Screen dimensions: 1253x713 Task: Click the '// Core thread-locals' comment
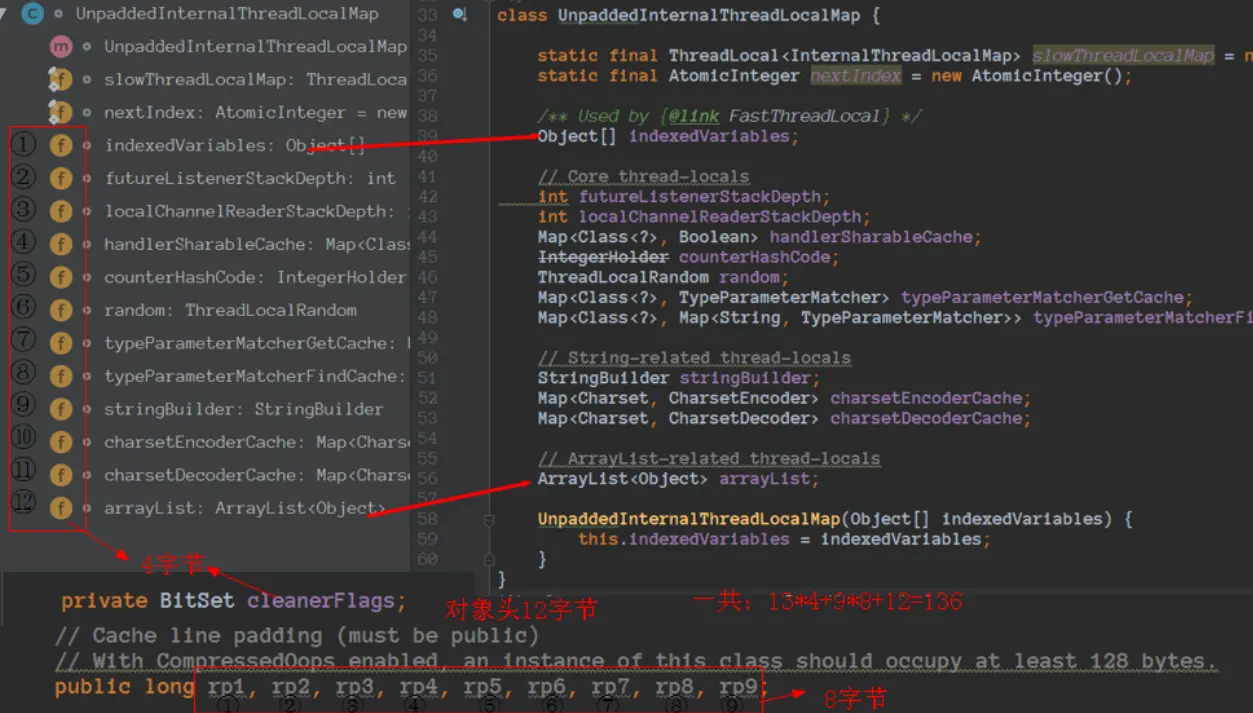643,177
